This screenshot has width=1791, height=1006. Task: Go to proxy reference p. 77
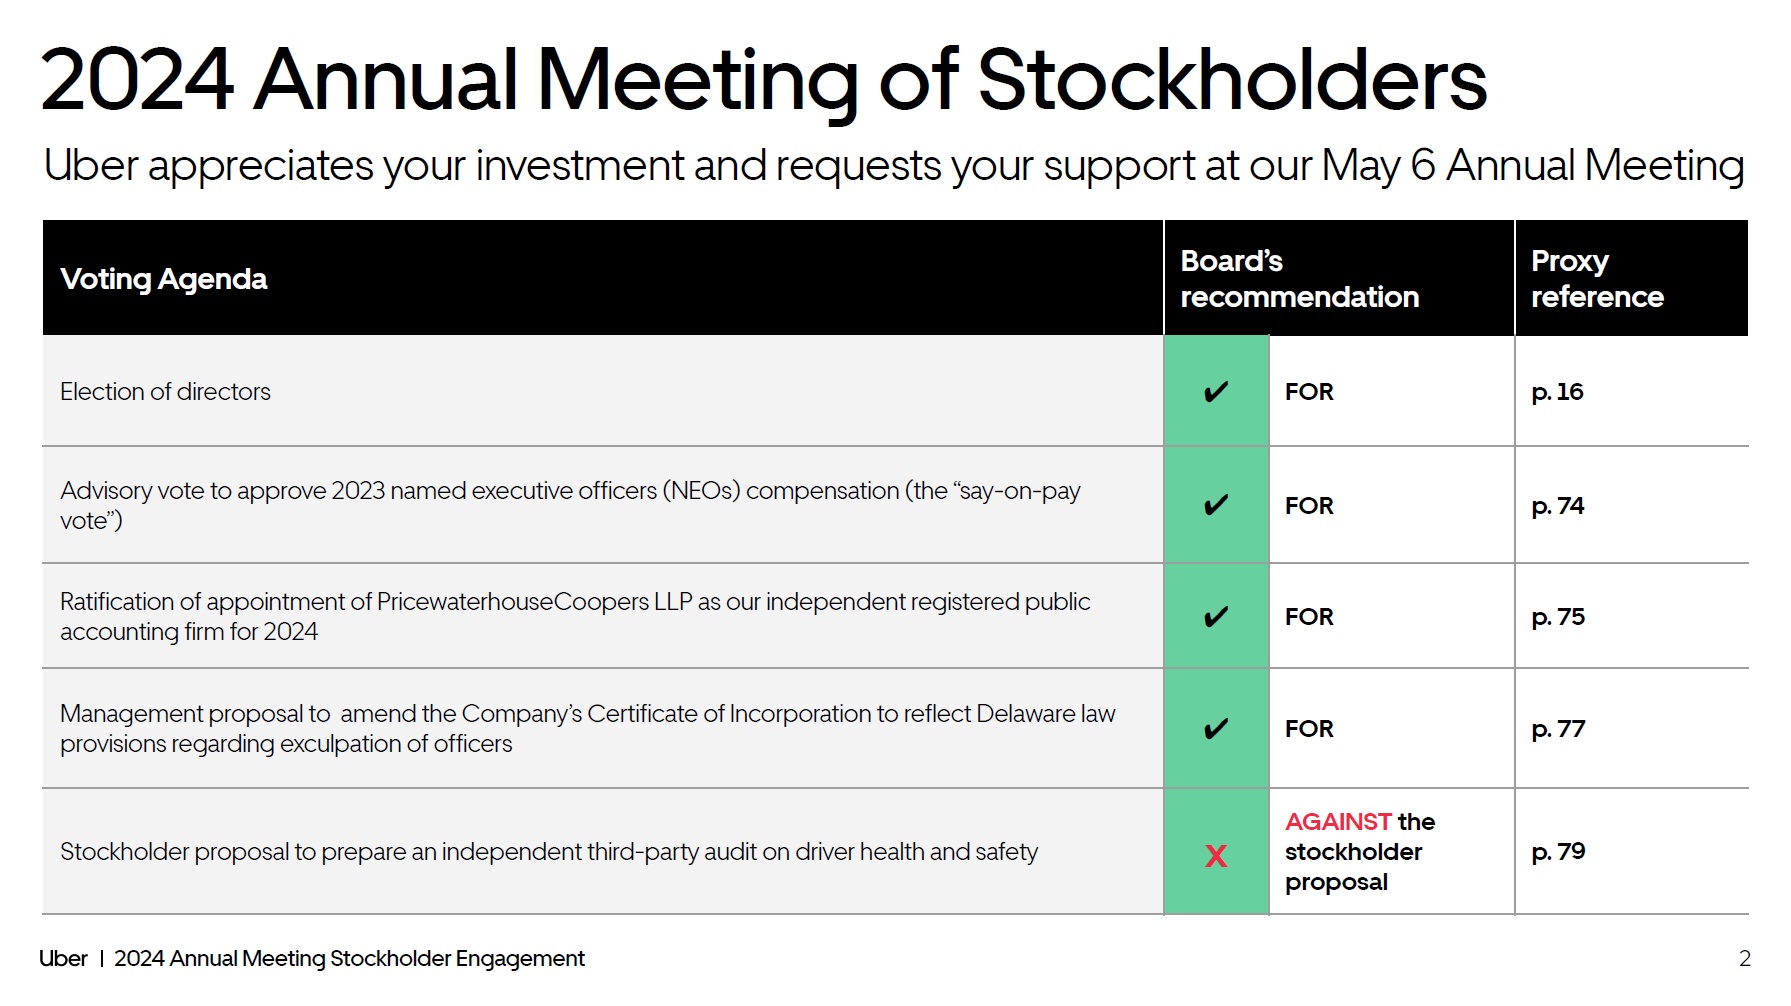pyautogui.click(x=1557, y=729)
